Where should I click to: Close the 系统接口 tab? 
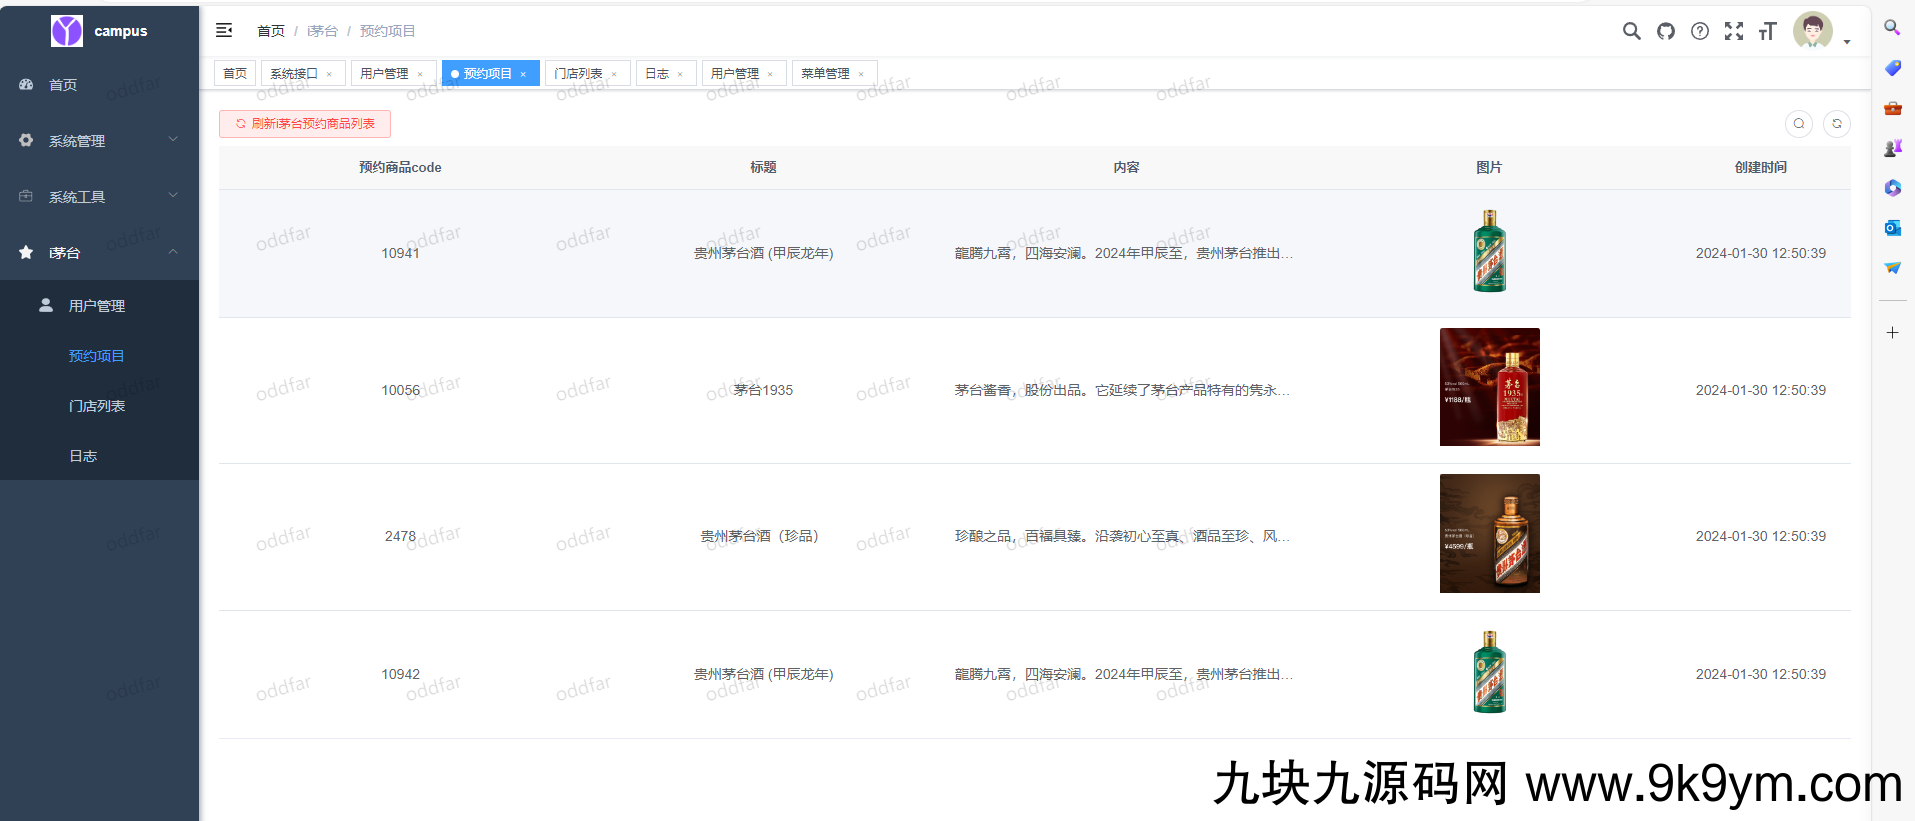click(329, 74)
